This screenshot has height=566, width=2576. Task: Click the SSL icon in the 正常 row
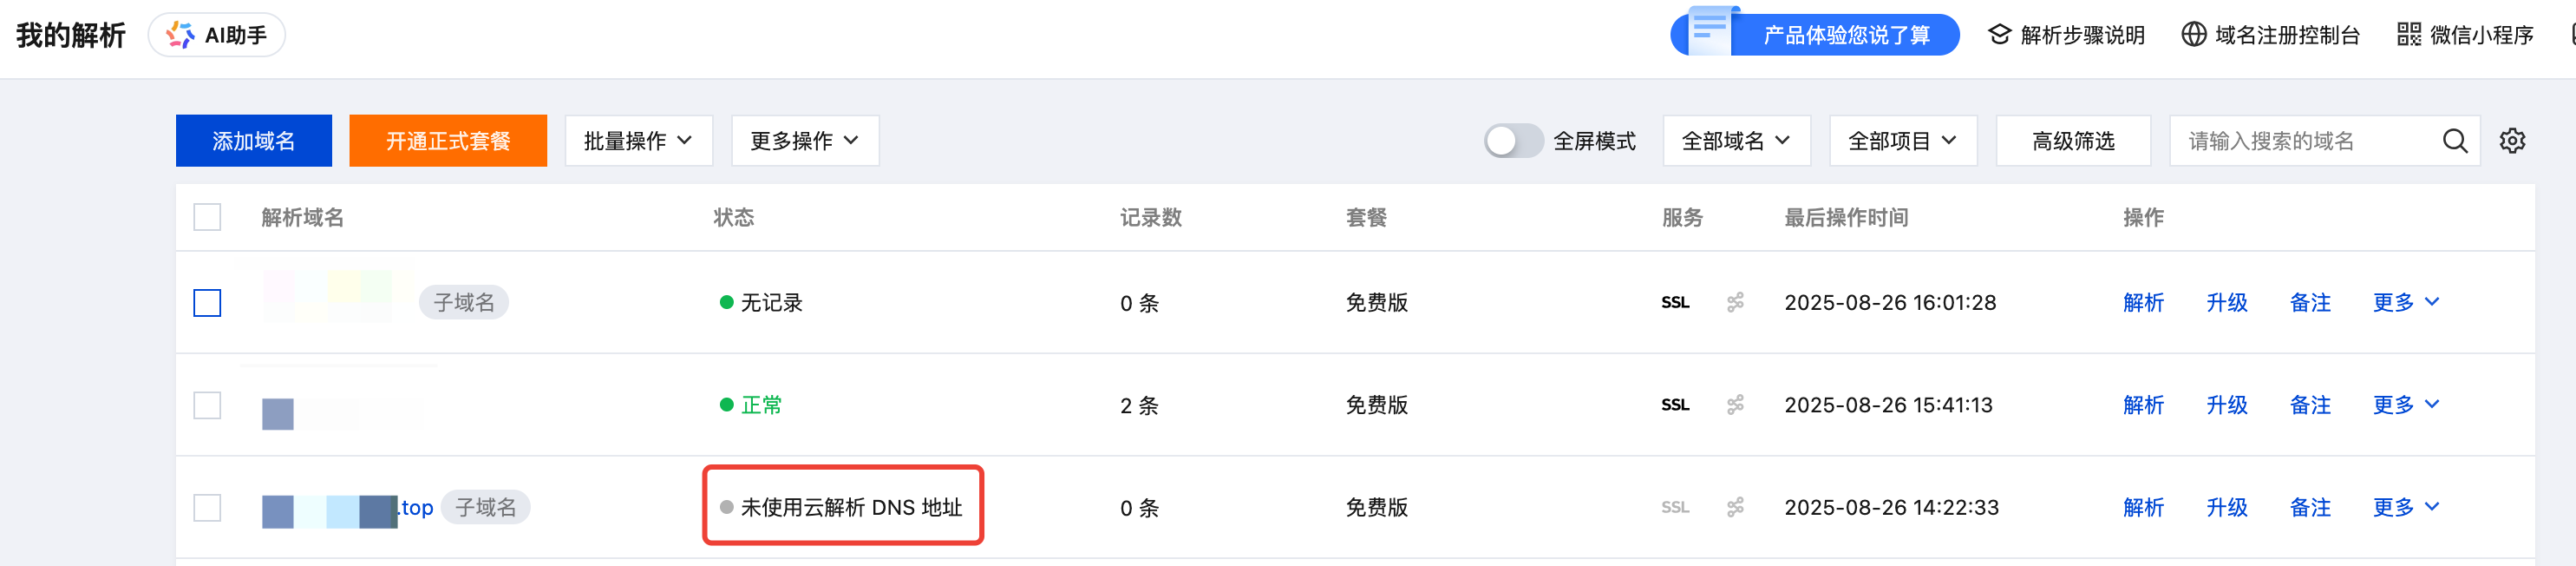[1675, 405]
